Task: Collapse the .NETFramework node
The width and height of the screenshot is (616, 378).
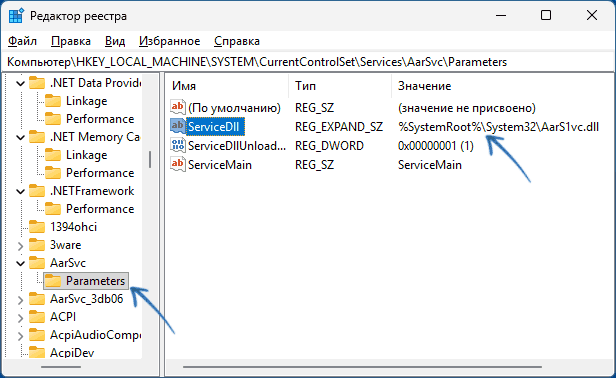Action: click(x=20, y=191)
